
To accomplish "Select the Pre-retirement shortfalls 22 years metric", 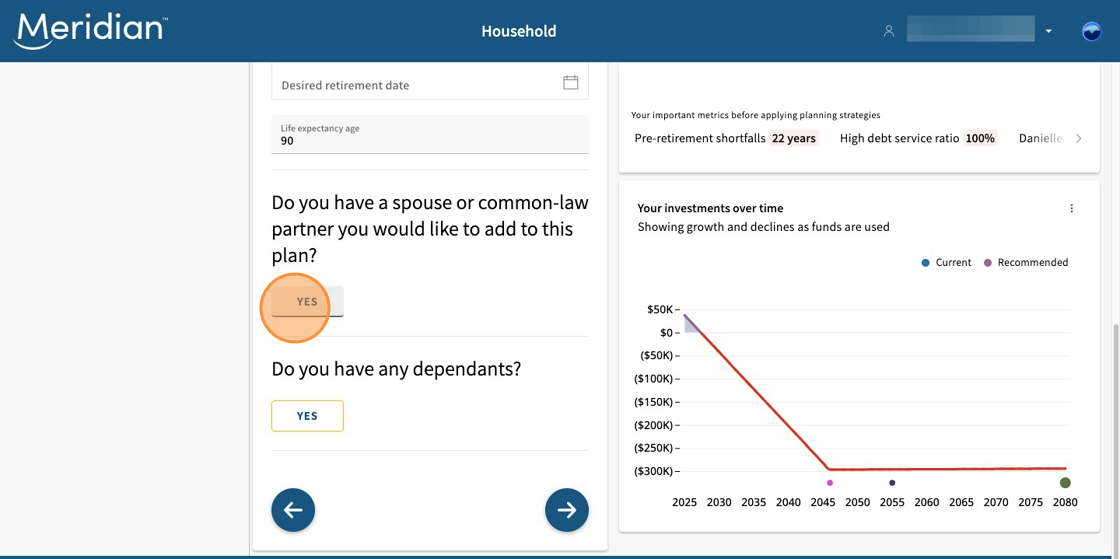I will pos(726,139).
